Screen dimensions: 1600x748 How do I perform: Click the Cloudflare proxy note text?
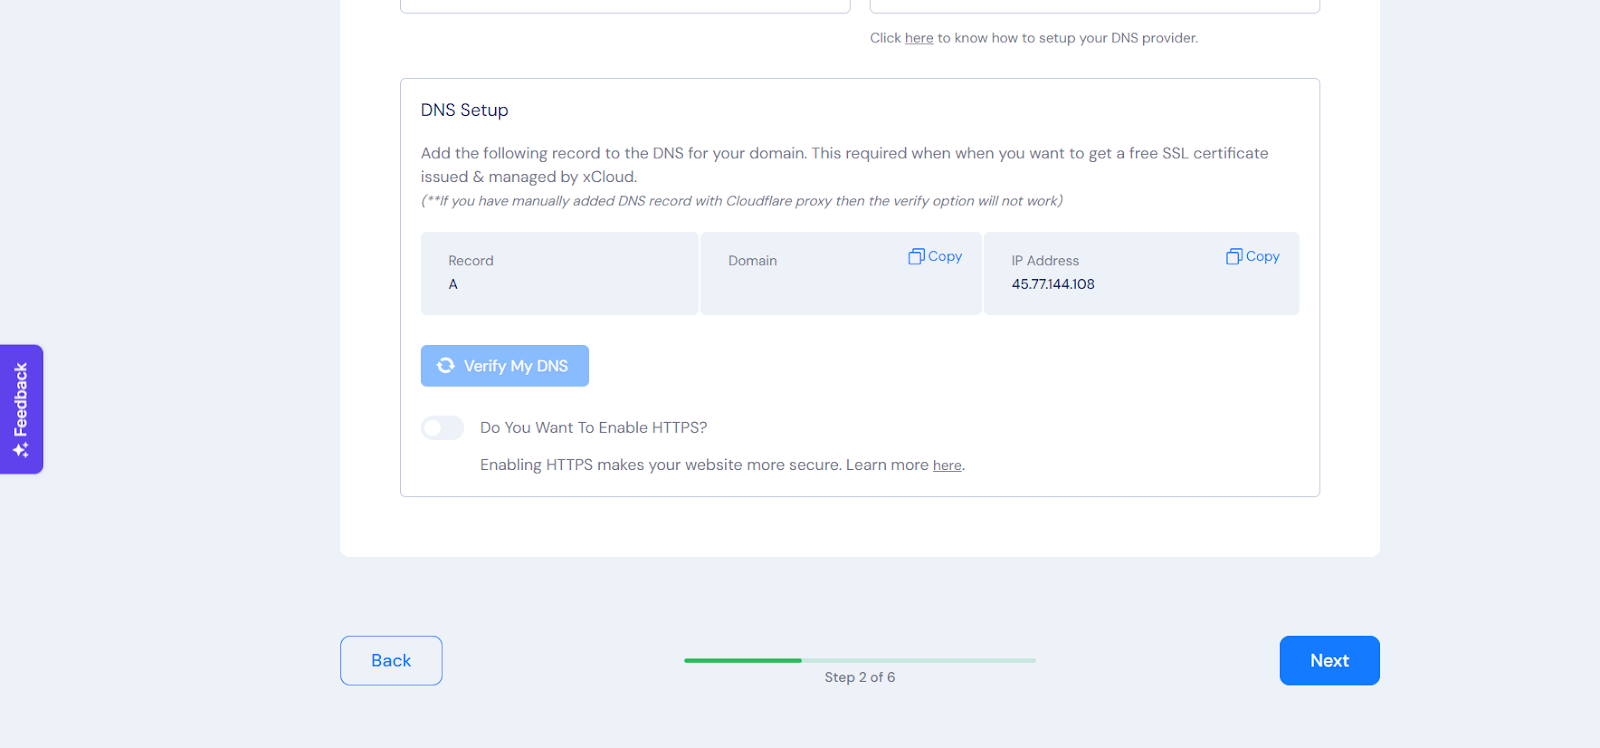(x=742, y=201)
